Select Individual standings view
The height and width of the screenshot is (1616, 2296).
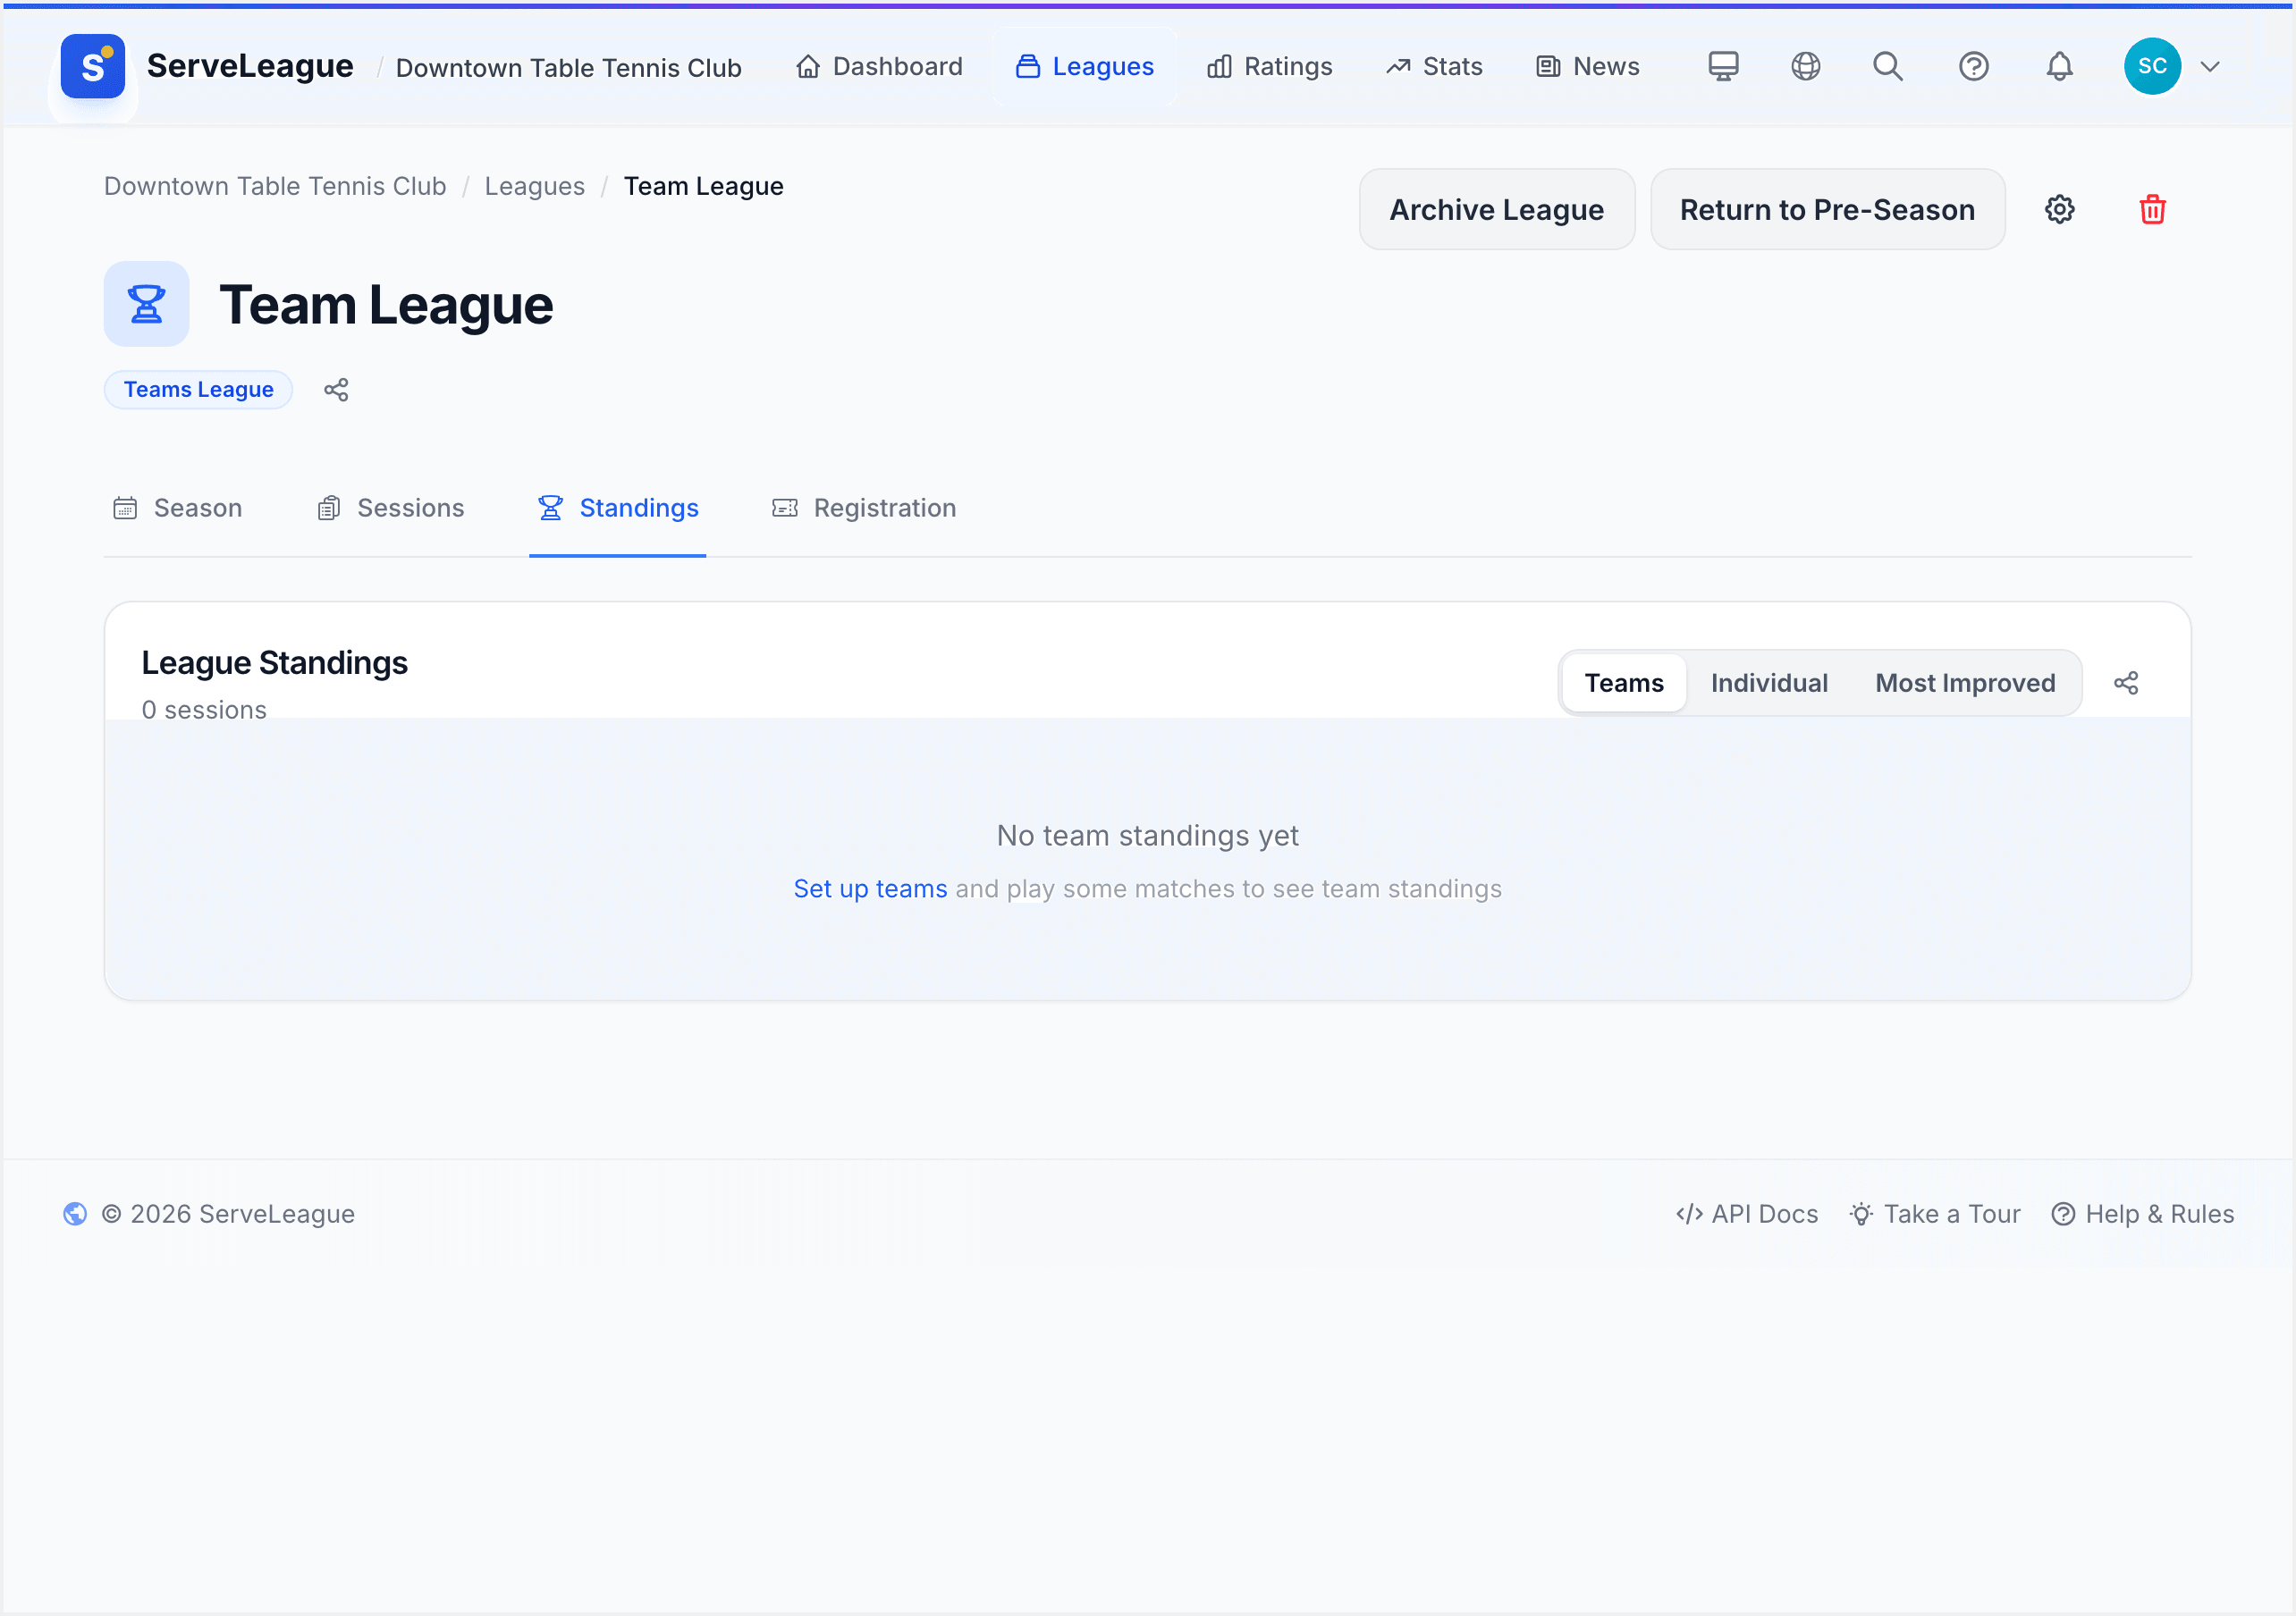coord(1769,683)
